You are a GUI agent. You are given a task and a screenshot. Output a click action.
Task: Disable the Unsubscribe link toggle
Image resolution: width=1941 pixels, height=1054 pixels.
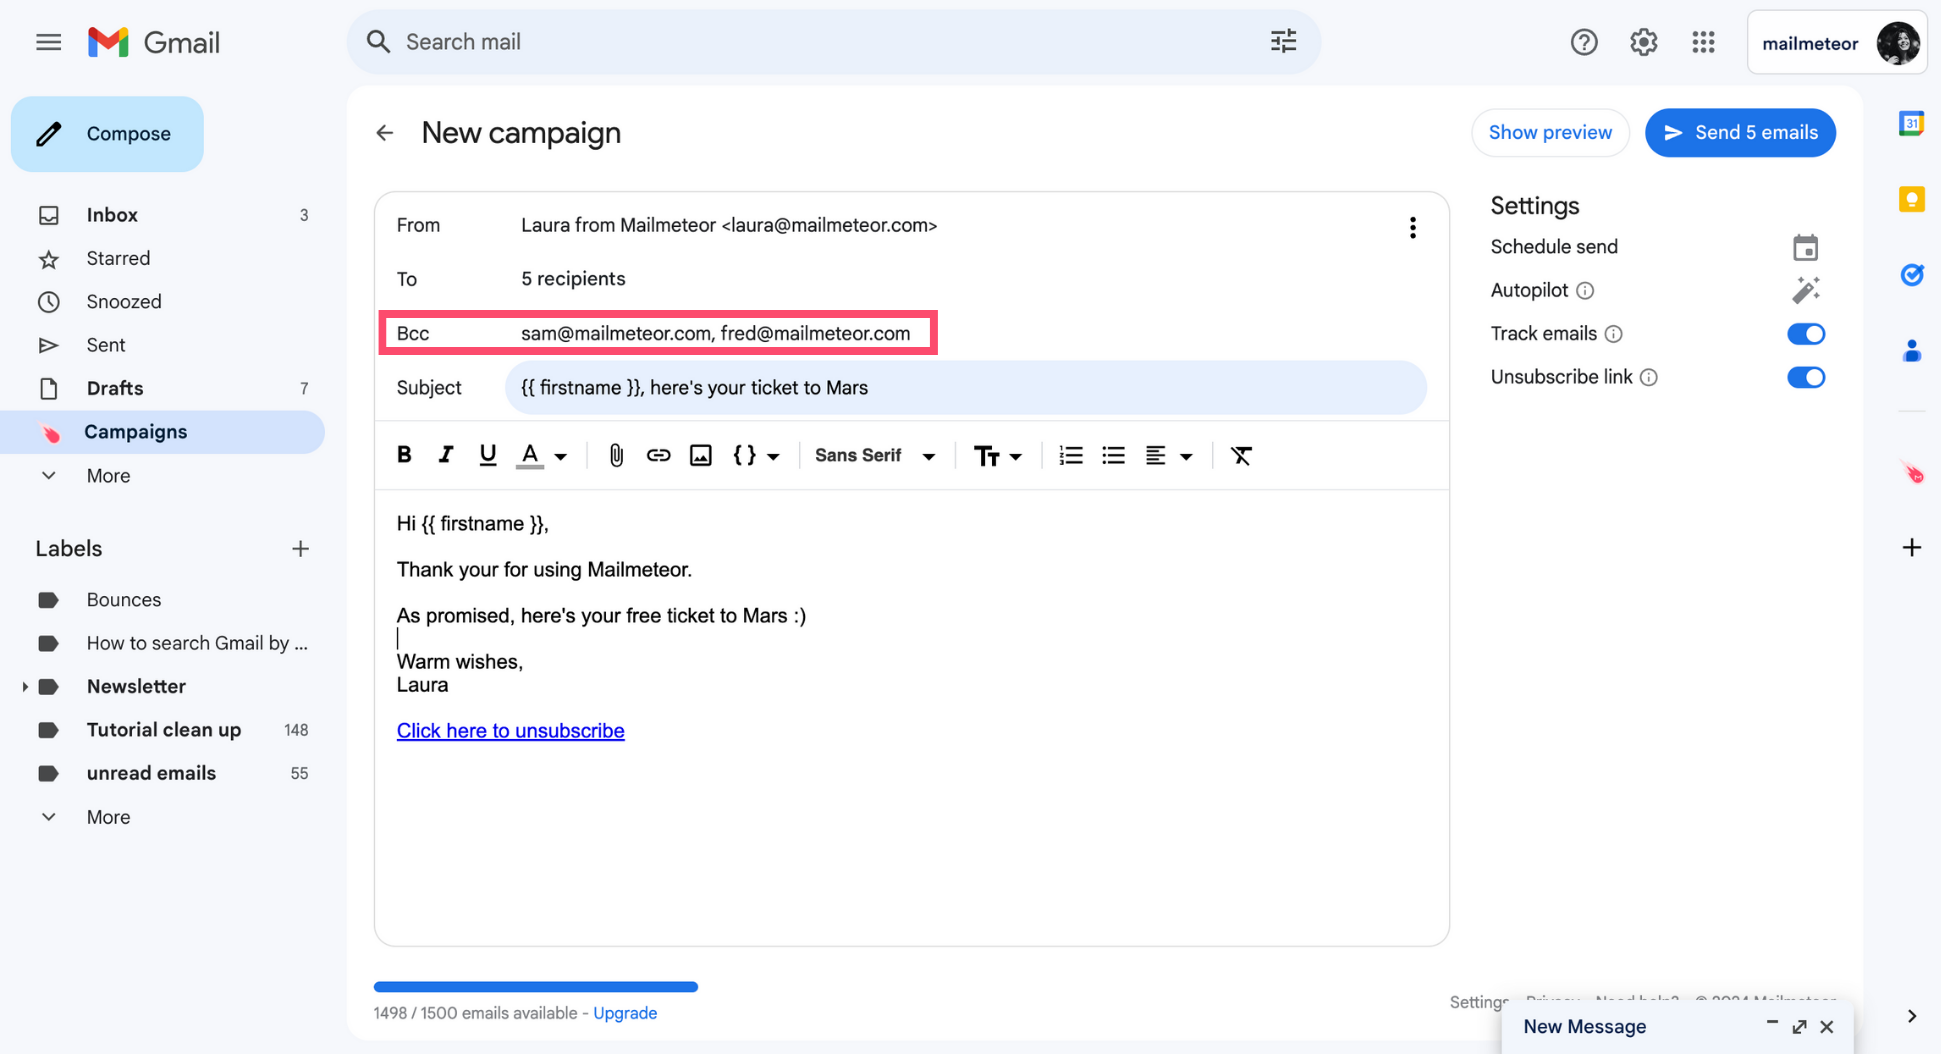click(x=1806, y=377)
